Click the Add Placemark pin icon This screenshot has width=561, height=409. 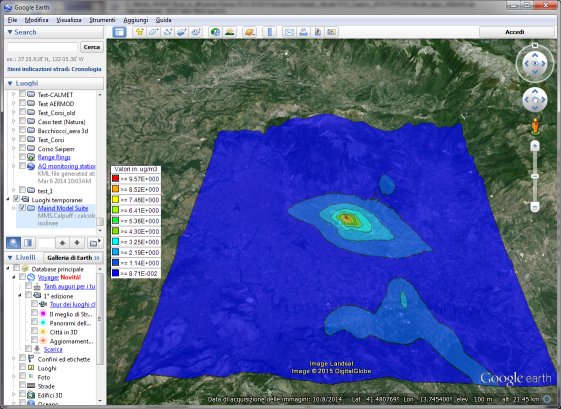140,32
